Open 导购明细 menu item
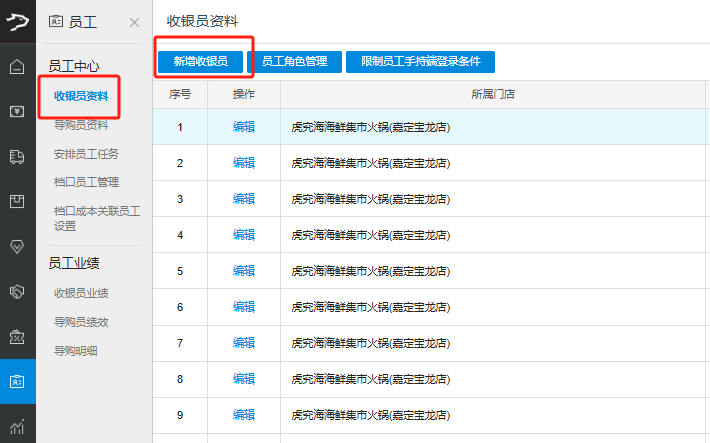710x443 pixels. [x=76, y=351]
